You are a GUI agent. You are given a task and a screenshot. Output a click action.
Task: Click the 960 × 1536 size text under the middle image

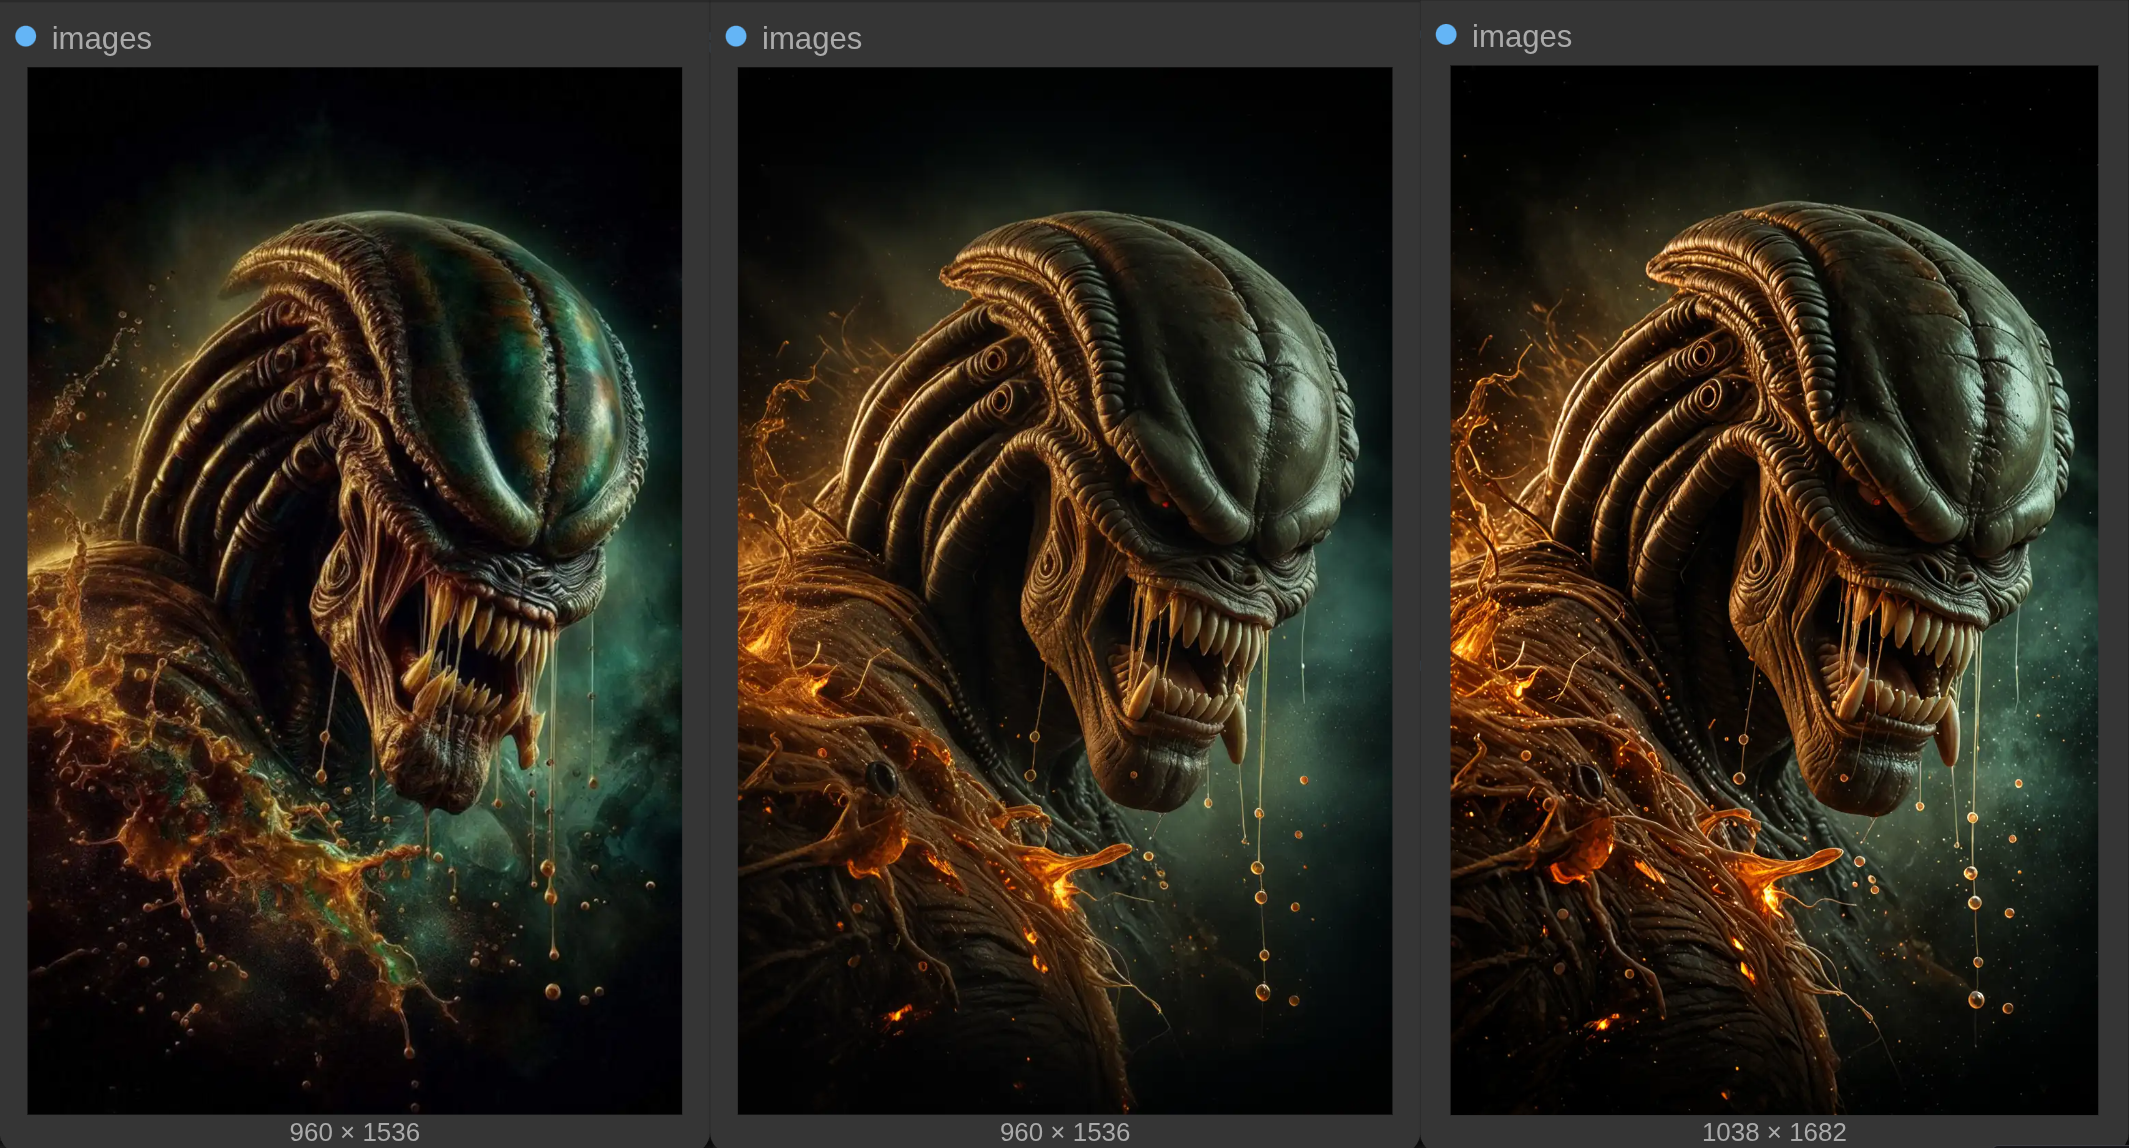(1064, 1131)
